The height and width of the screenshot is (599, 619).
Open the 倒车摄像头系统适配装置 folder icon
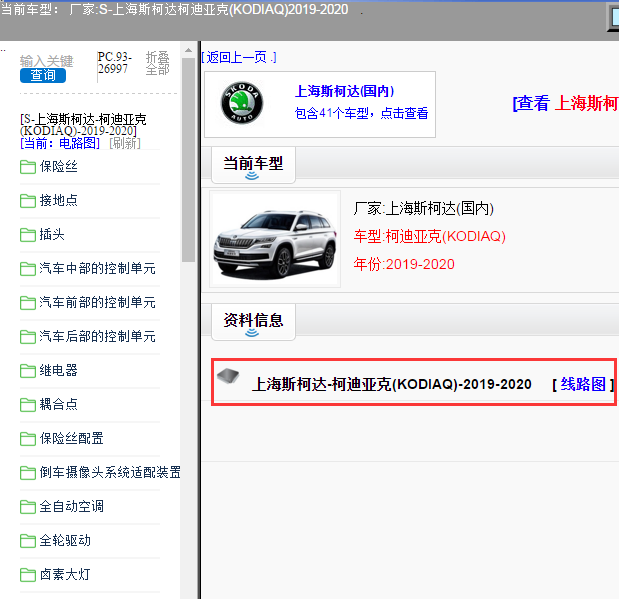point(28,473)
